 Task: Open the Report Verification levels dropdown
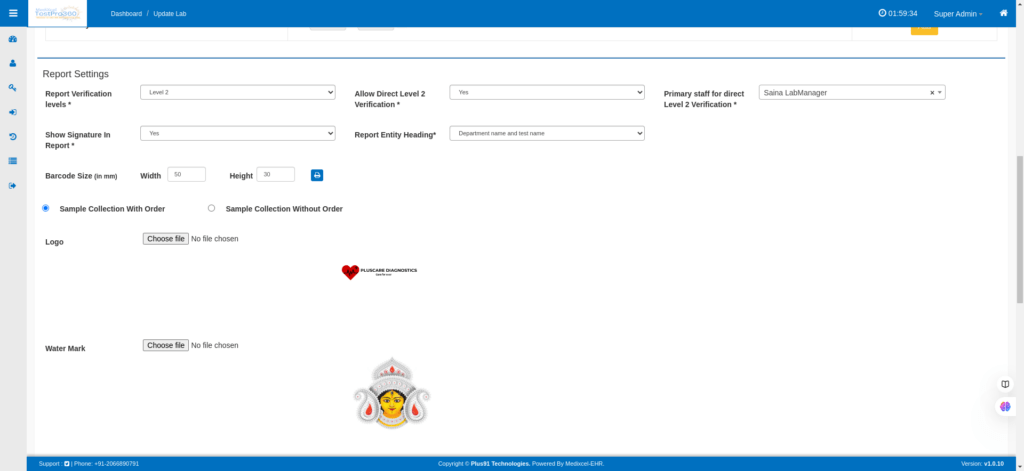(x=237, y=92)
